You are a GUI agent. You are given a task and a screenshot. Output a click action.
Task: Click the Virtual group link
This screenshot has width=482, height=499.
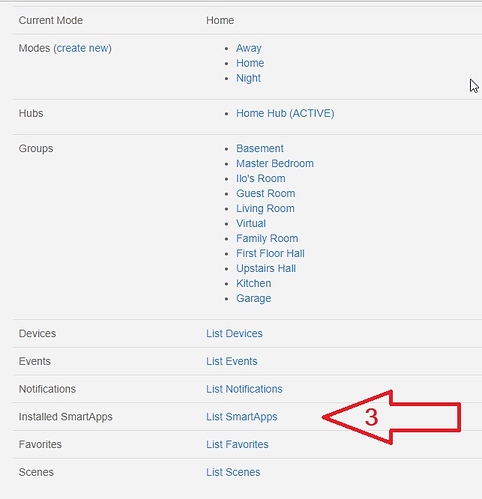(x=251, y=223)
